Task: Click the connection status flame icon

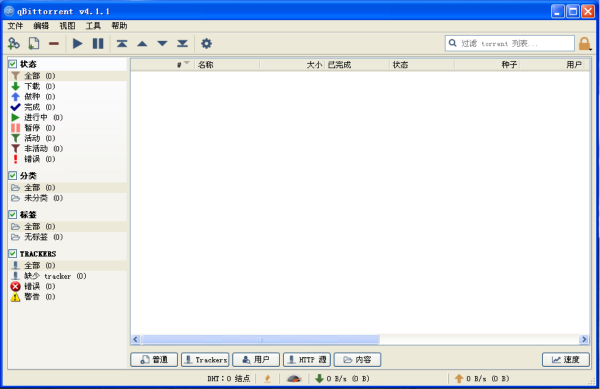Action: point(267,379)
